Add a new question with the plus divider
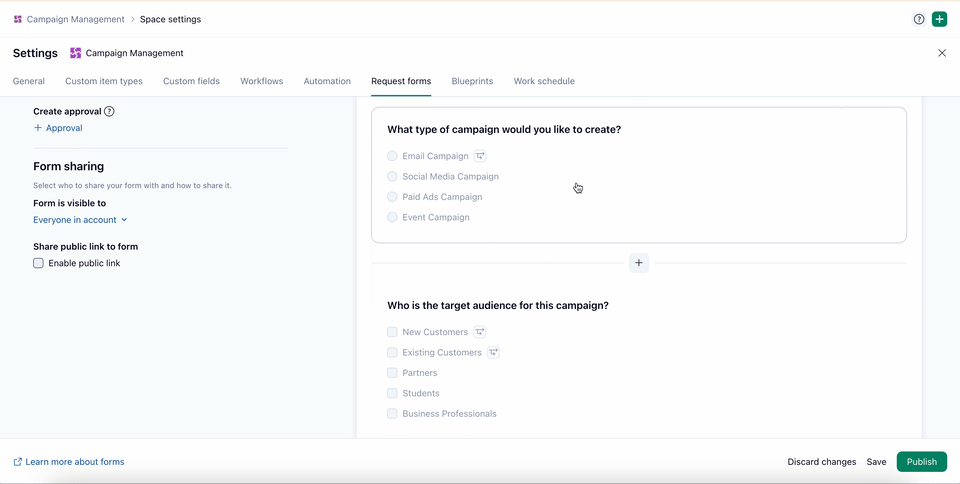 (x=639, y=263)
